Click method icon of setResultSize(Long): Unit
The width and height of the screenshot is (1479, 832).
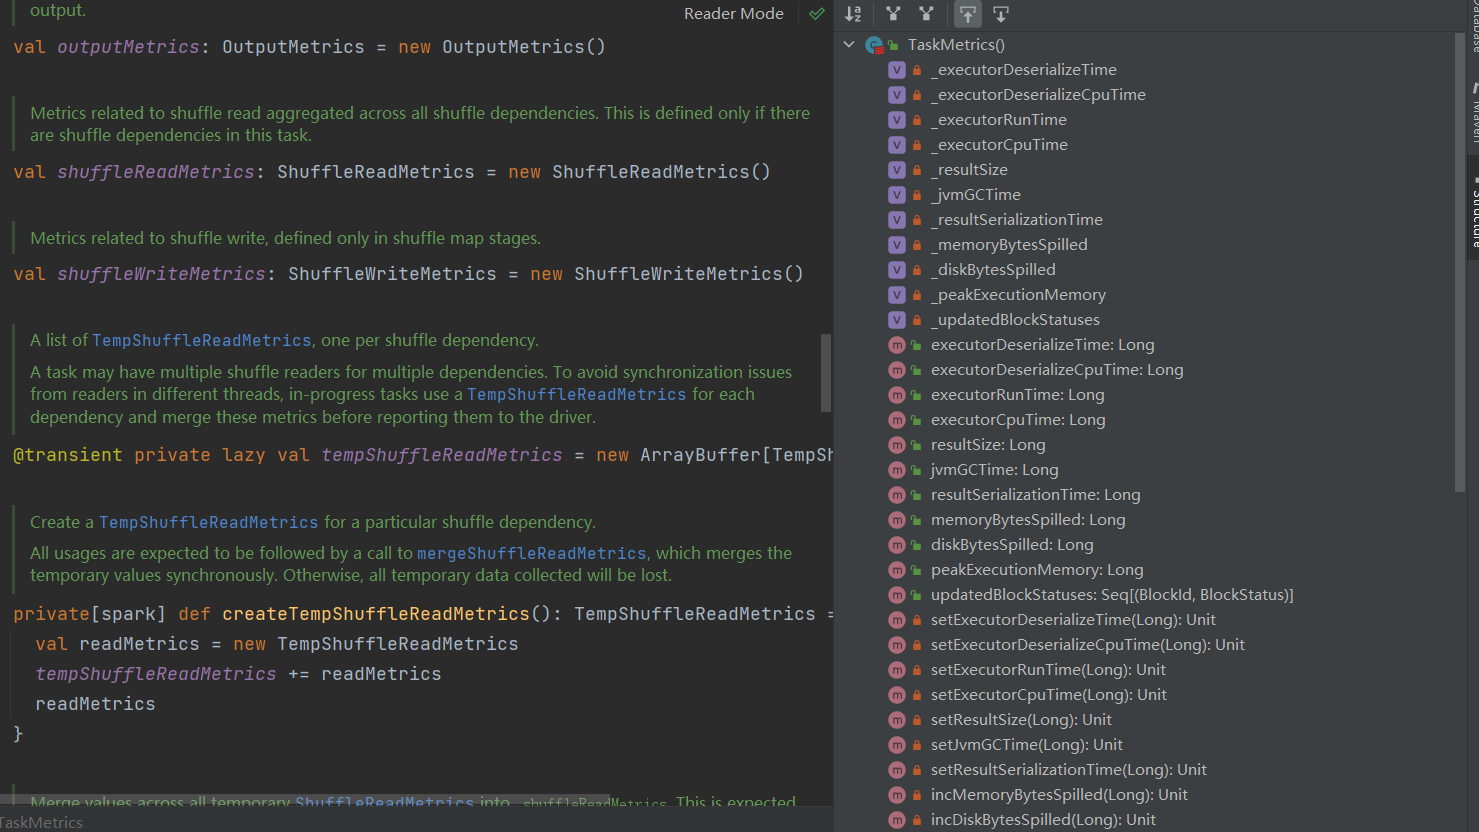point(897,720)
